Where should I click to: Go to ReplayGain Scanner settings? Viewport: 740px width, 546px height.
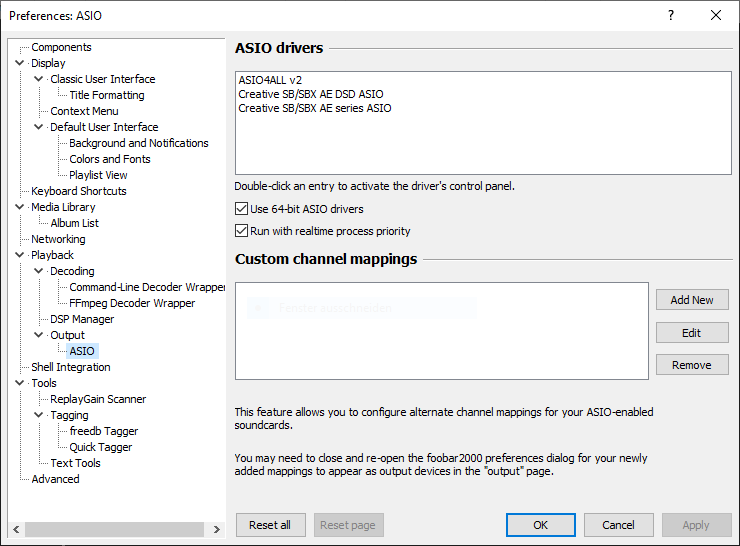coord(98,399)
